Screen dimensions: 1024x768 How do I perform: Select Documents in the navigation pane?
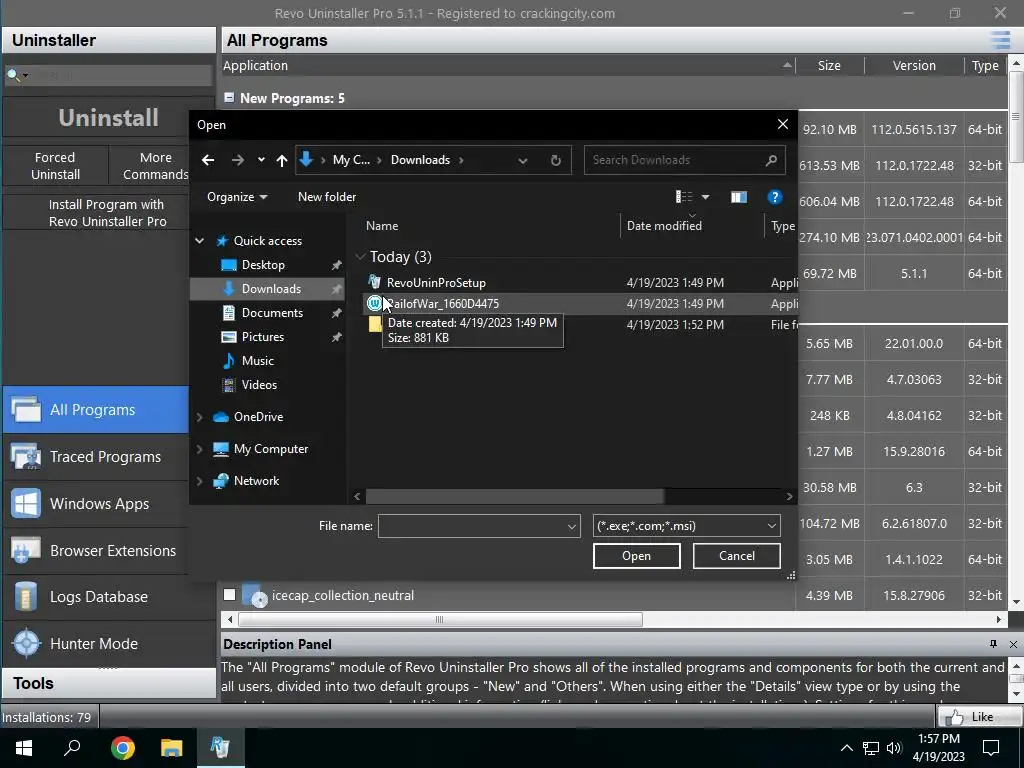(x=272, y=313)
